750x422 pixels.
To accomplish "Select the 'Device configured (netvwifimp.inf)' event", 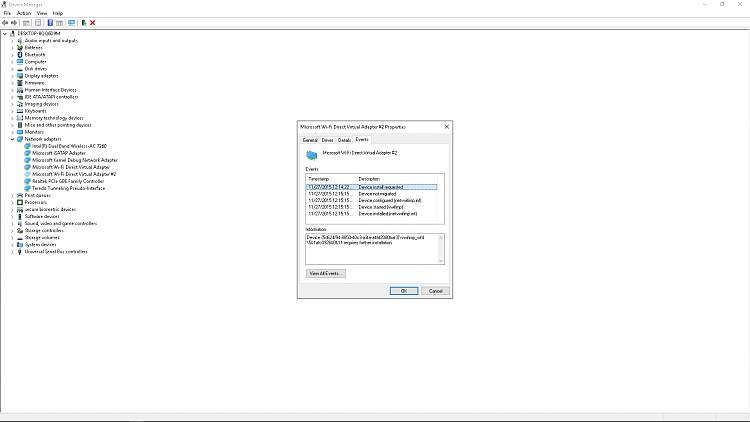I will 372,200.
